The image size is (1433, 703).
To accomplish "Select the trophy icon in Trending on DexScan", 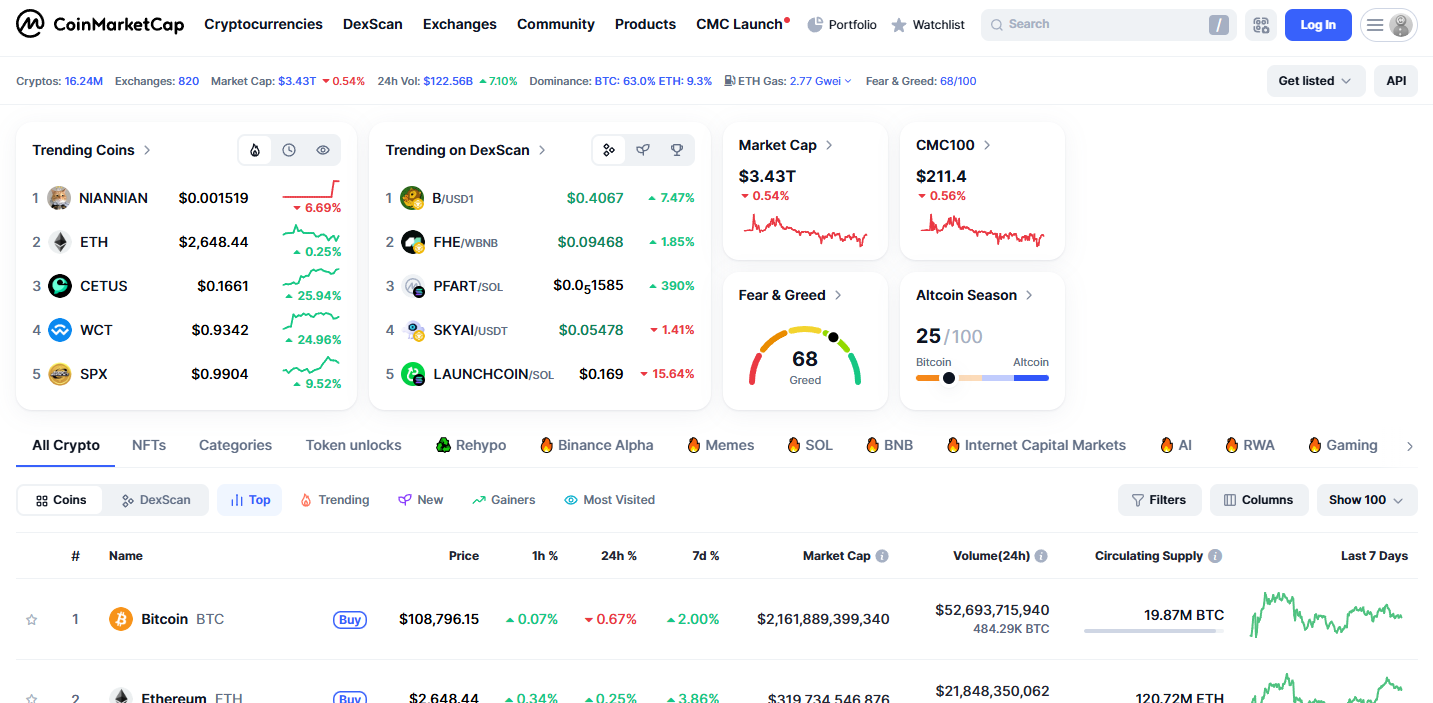I will (x=677, y=150).
